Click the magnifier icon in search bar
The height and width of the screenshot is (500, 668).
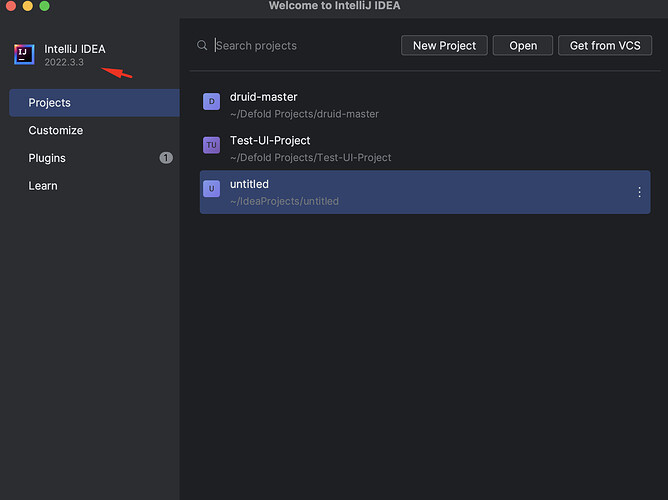pos(203,45)
